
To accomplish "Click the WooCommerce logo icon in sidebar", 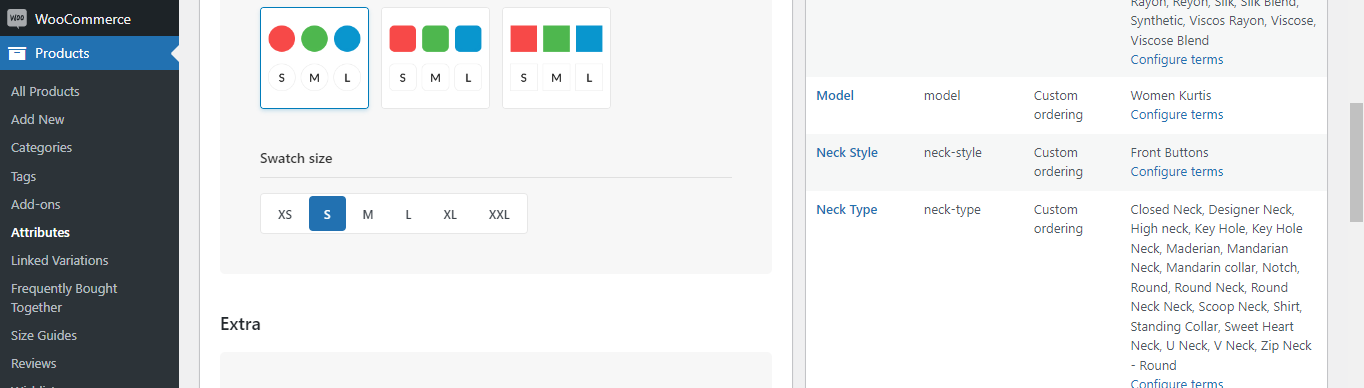I will [x=18, y=18].
